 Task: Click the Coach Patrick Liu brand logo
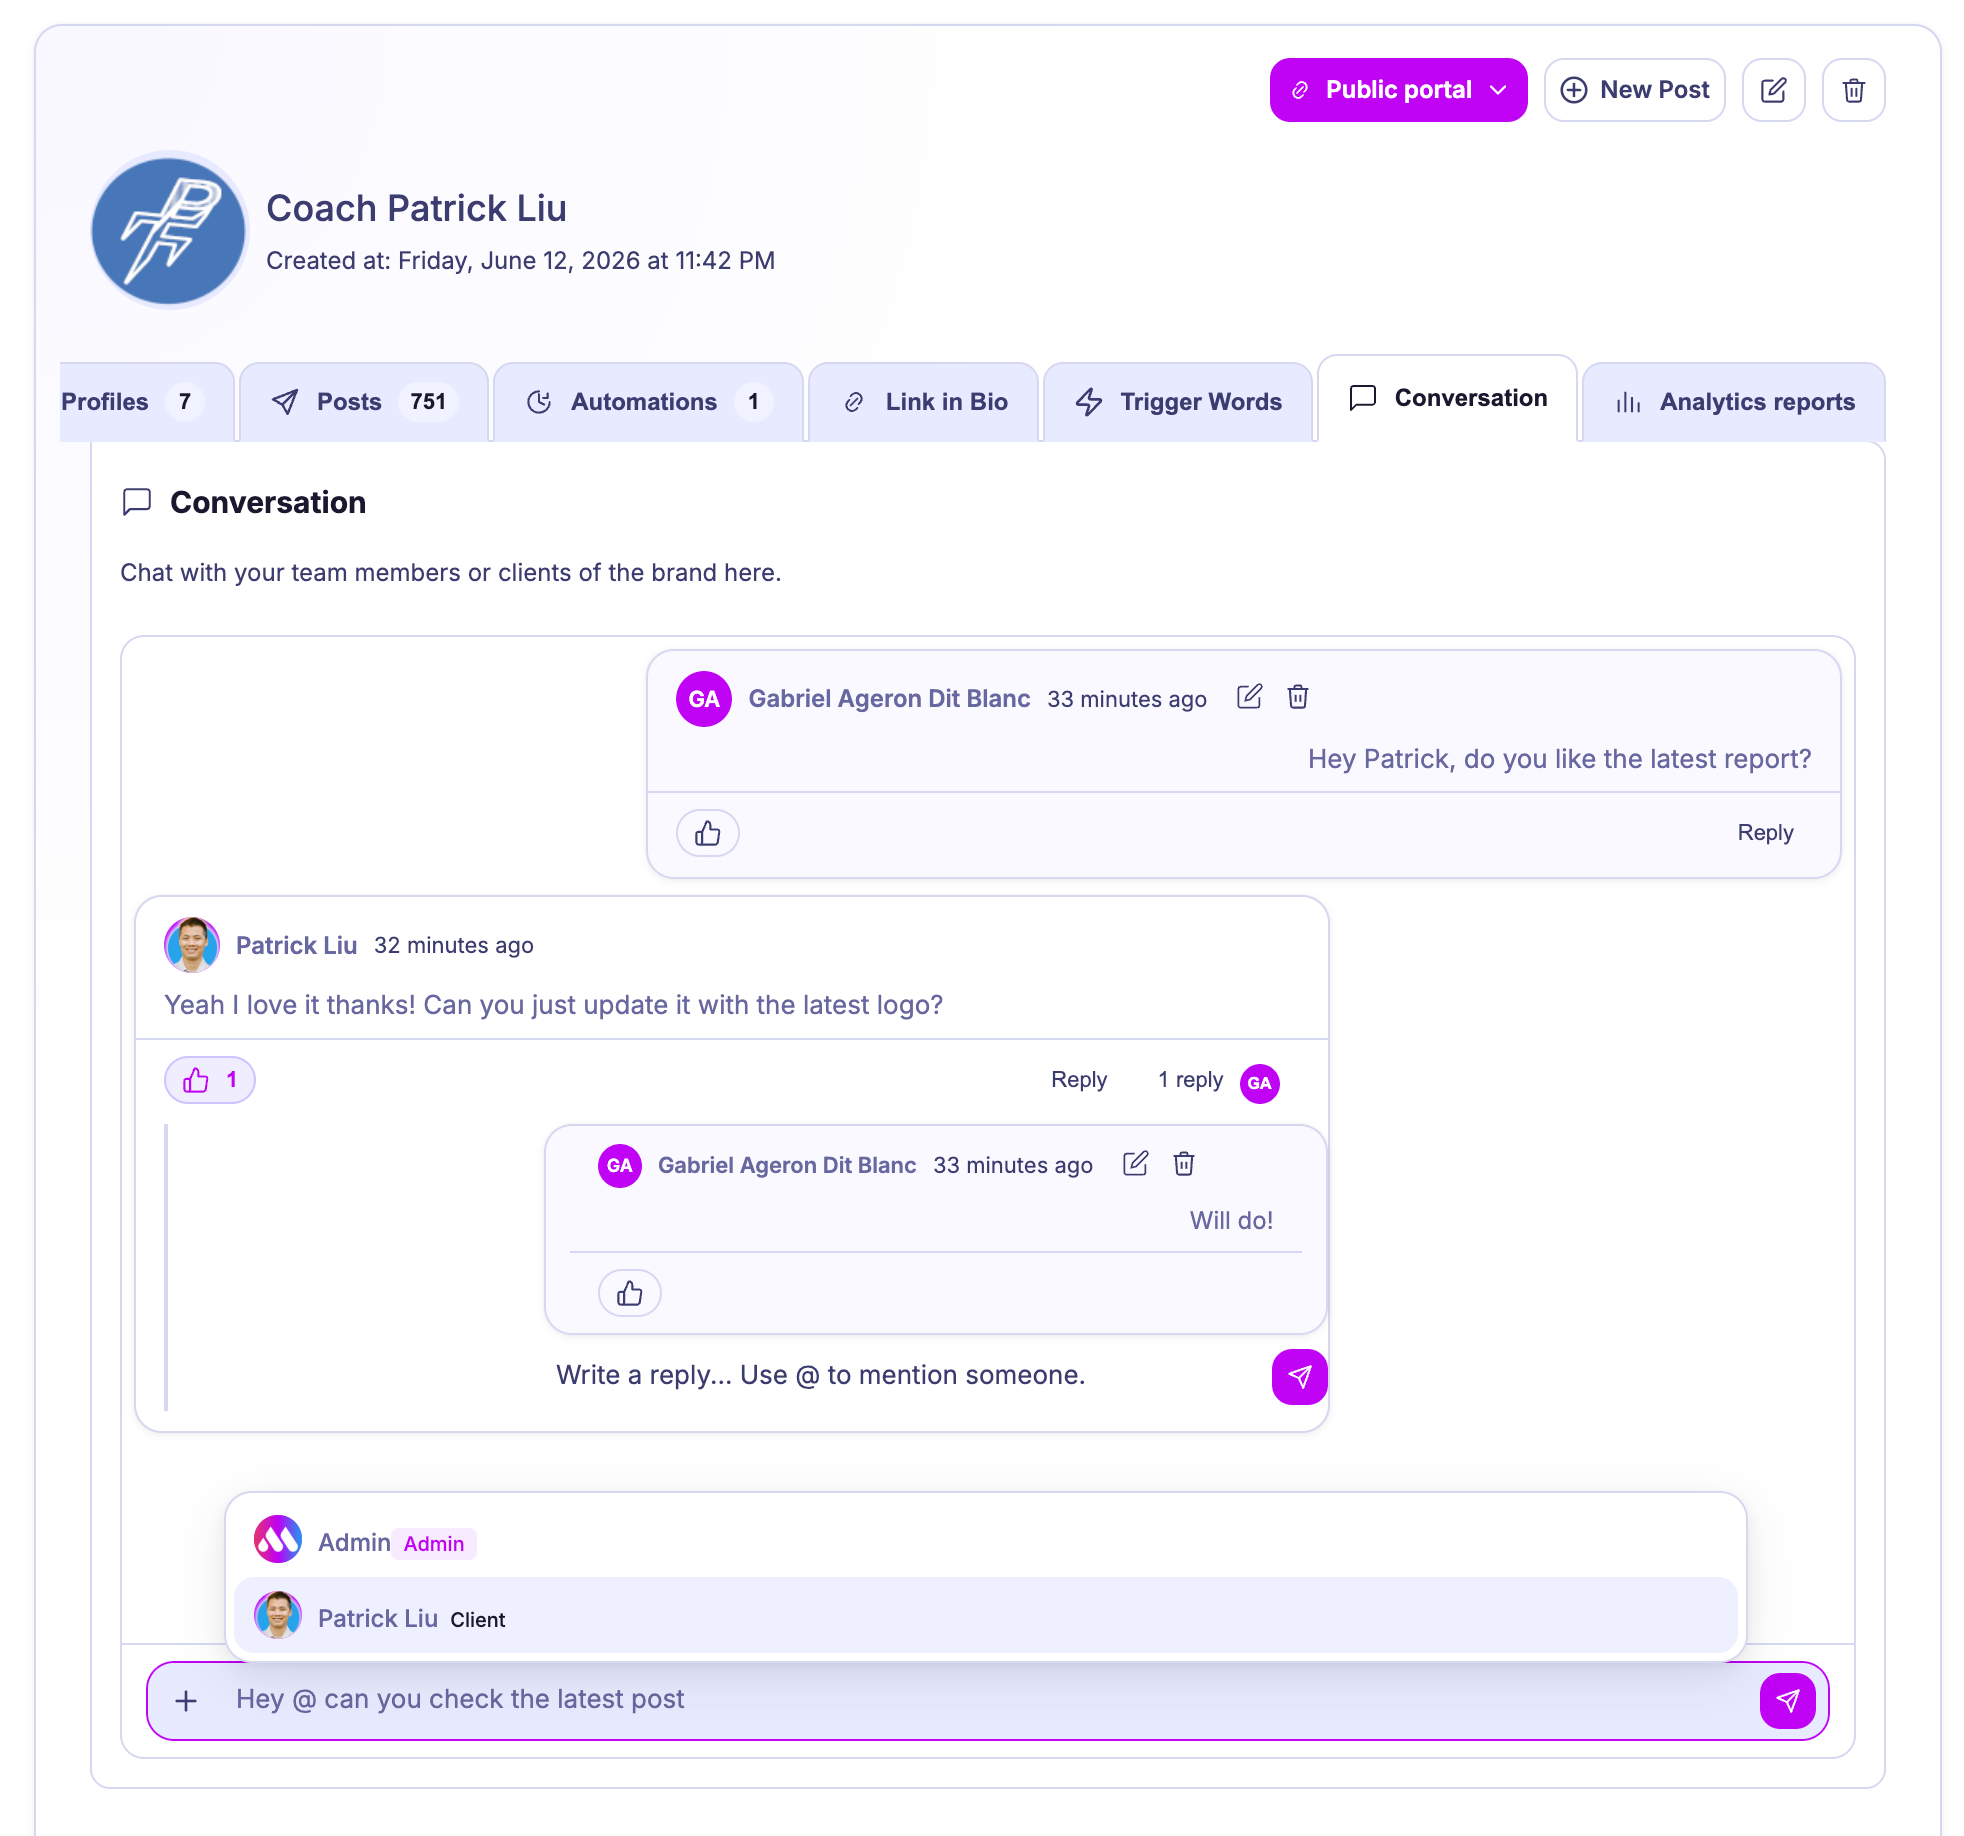click(168, 231)
